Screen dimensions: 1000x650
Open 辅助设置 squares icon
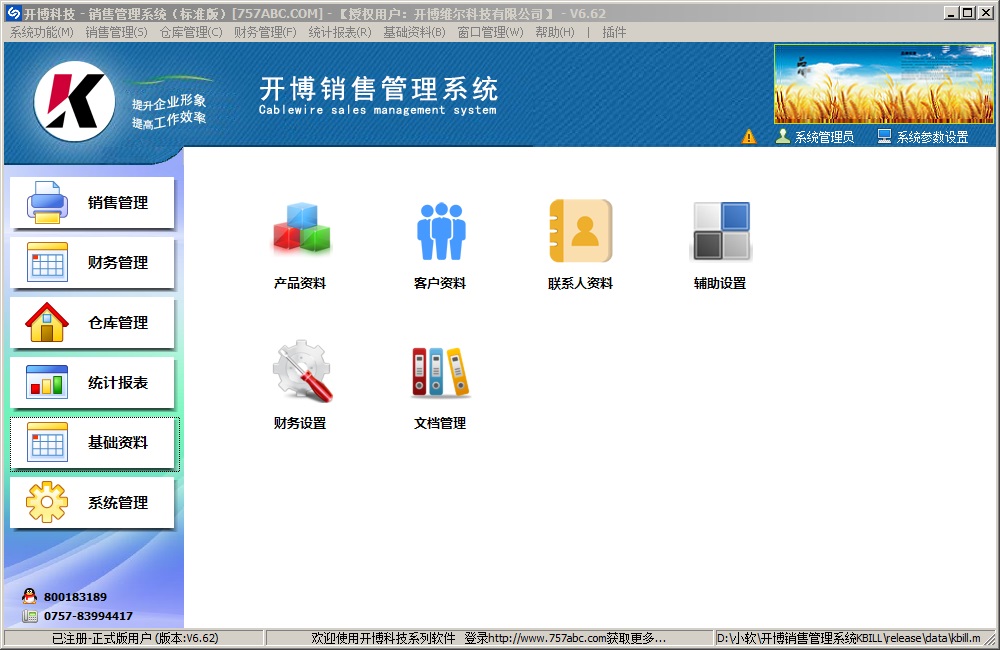point(721,231)
